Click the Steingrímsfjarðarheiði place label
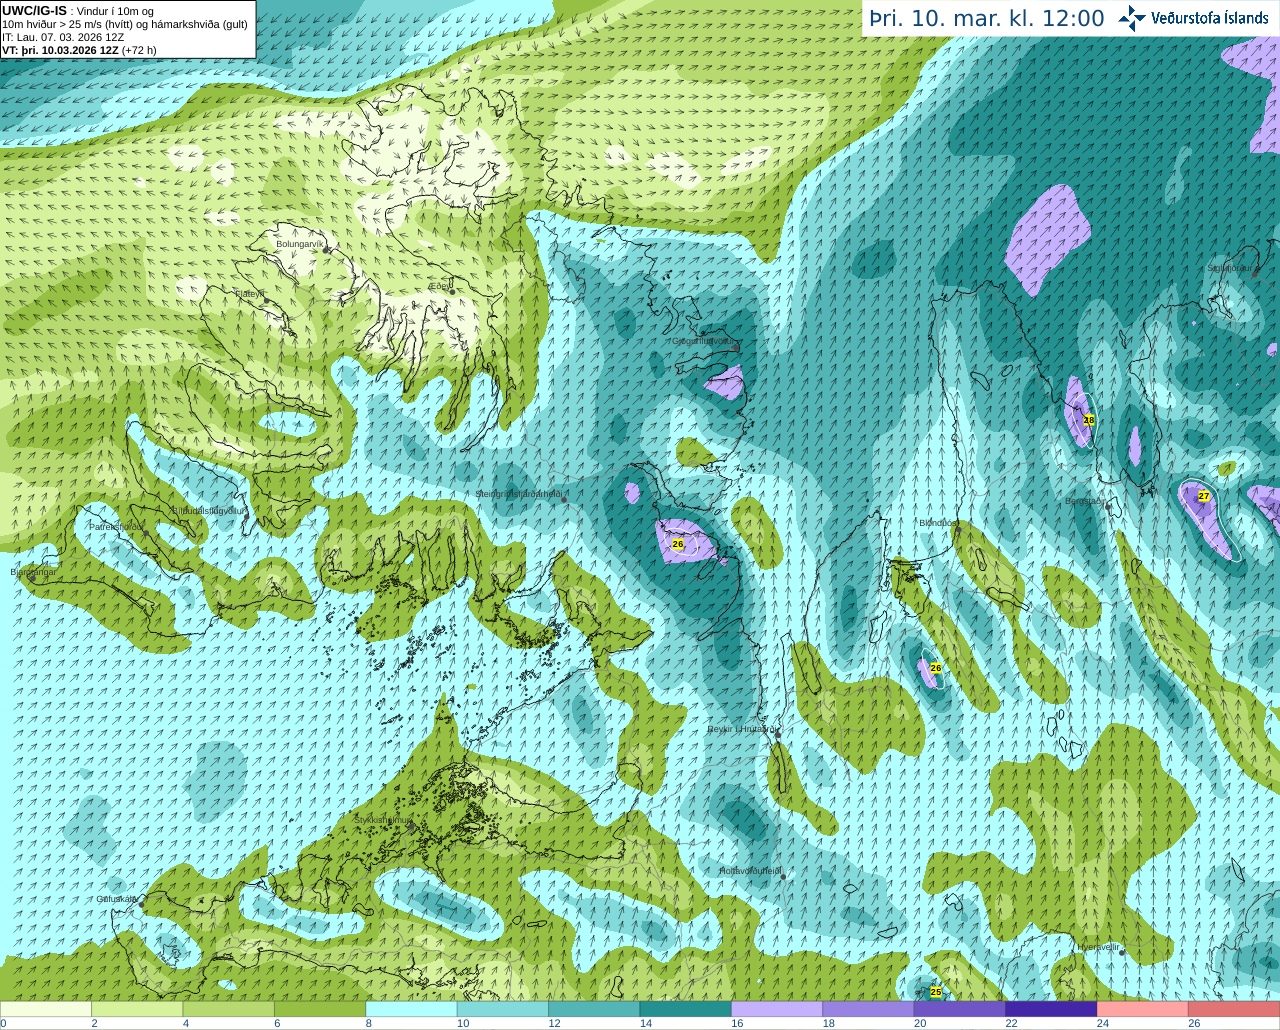Screen dimensions: 1280x1030 pos(518,494)
